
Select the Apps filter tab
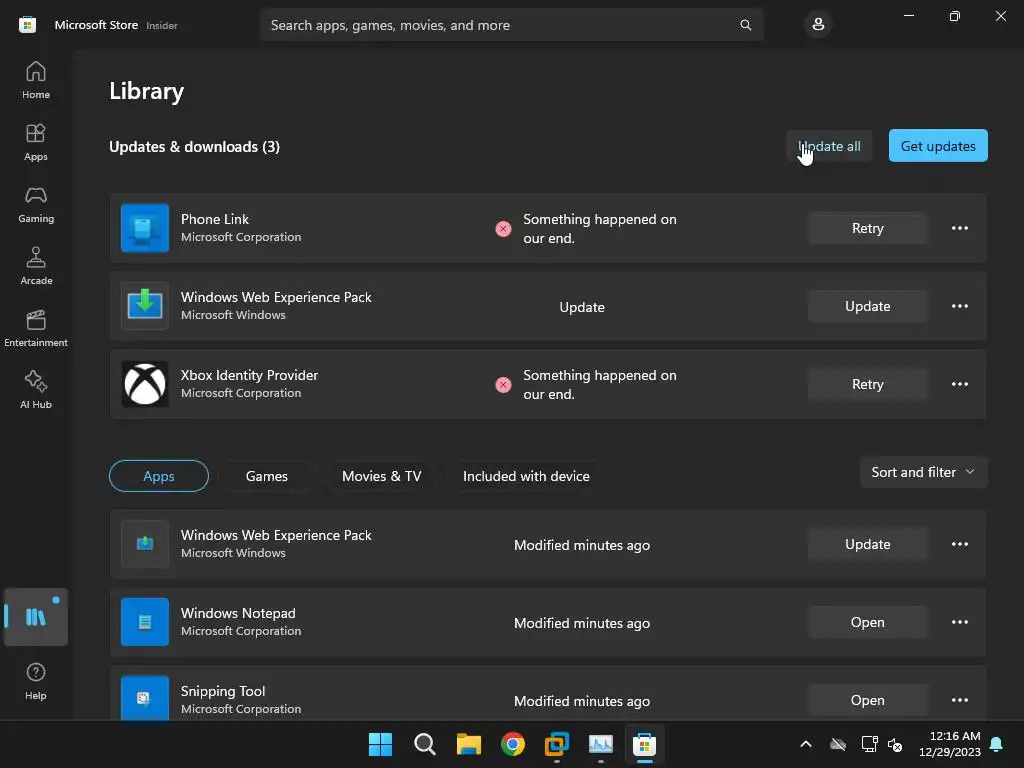(159, 476)
